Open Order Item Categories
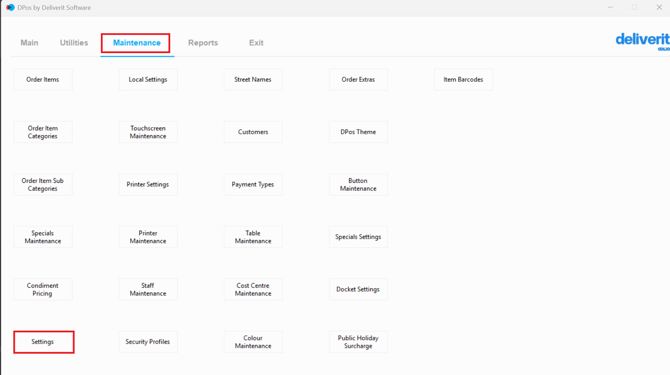 coord(43,132)
